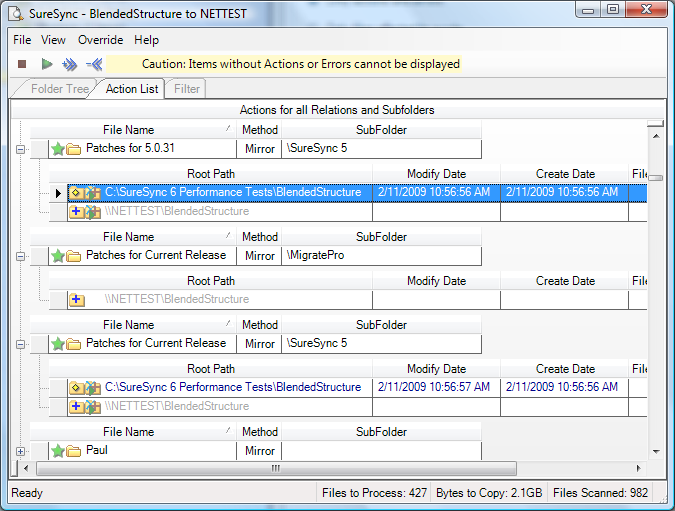Screen dimensions: 675x511
Task: Click the add icon on the MigratePro NETTEST row
Action: coord(77,299)
